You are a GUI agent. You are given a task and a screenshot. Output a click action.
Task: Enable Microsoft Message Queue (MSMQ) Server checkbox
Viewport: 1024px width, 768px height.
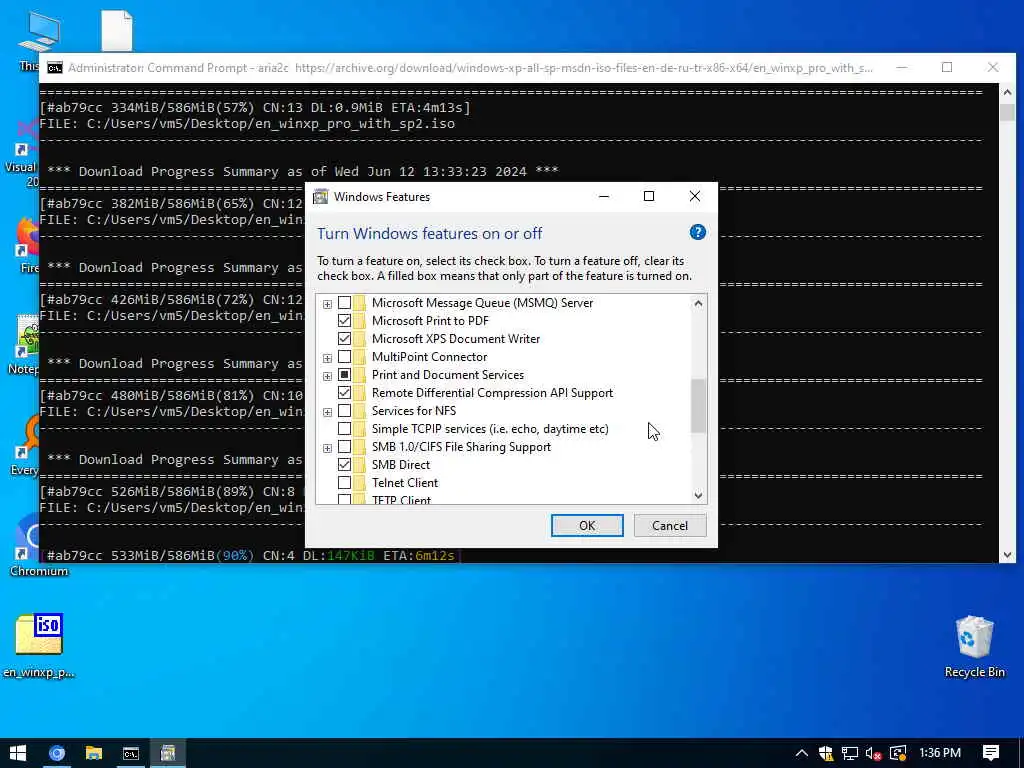point(344,303)
